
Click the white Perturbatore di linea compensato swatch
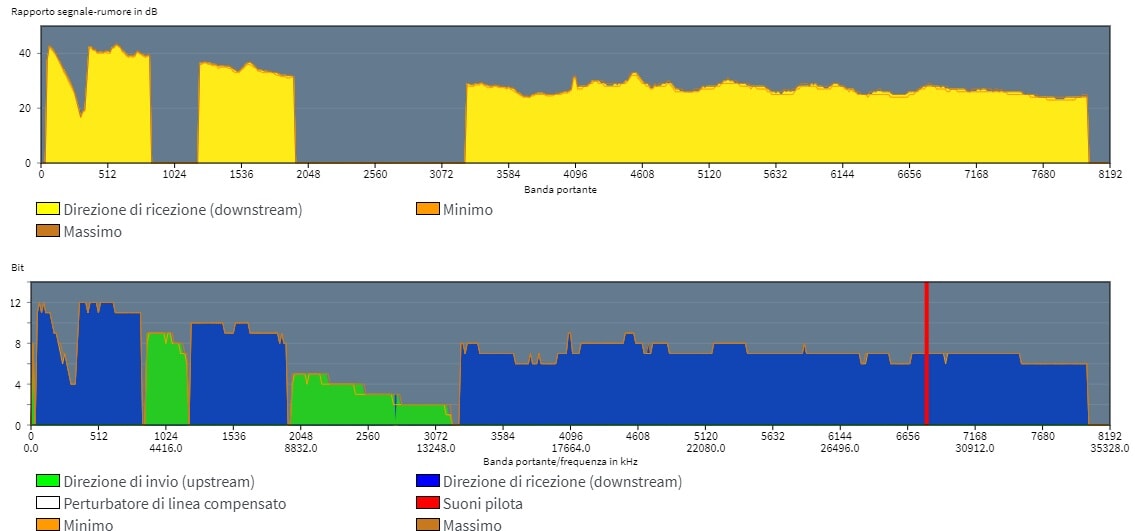(48, 504)
